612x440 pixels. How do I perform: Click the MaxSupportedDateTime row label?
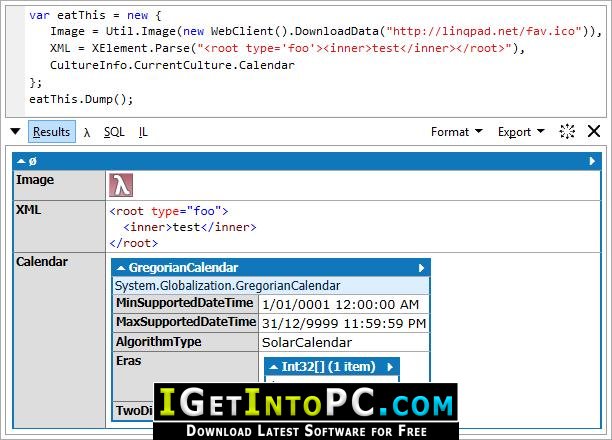(186, 322)
